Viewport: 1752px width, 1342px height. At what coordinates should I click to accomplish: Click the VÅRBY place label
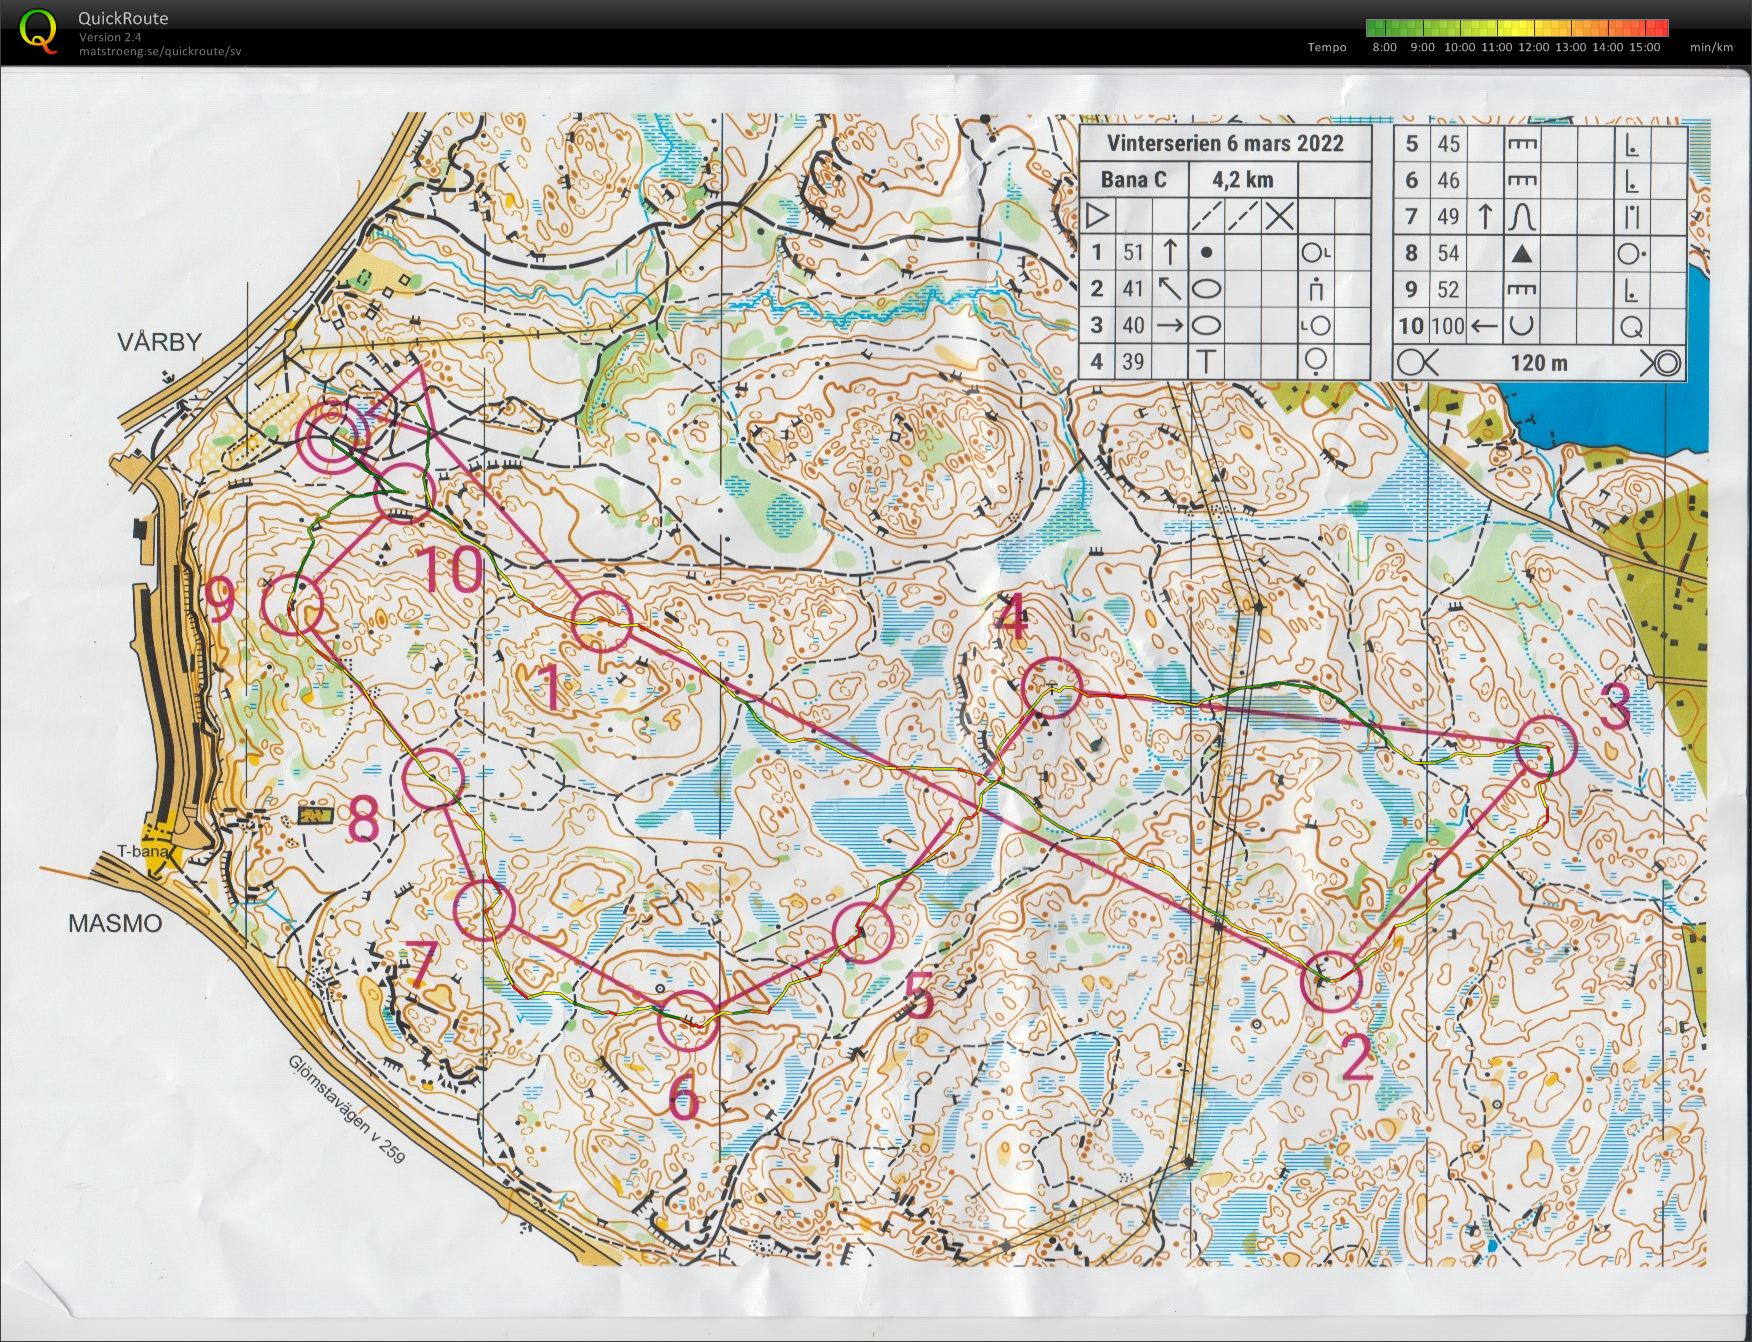click(x=160, y=342)
